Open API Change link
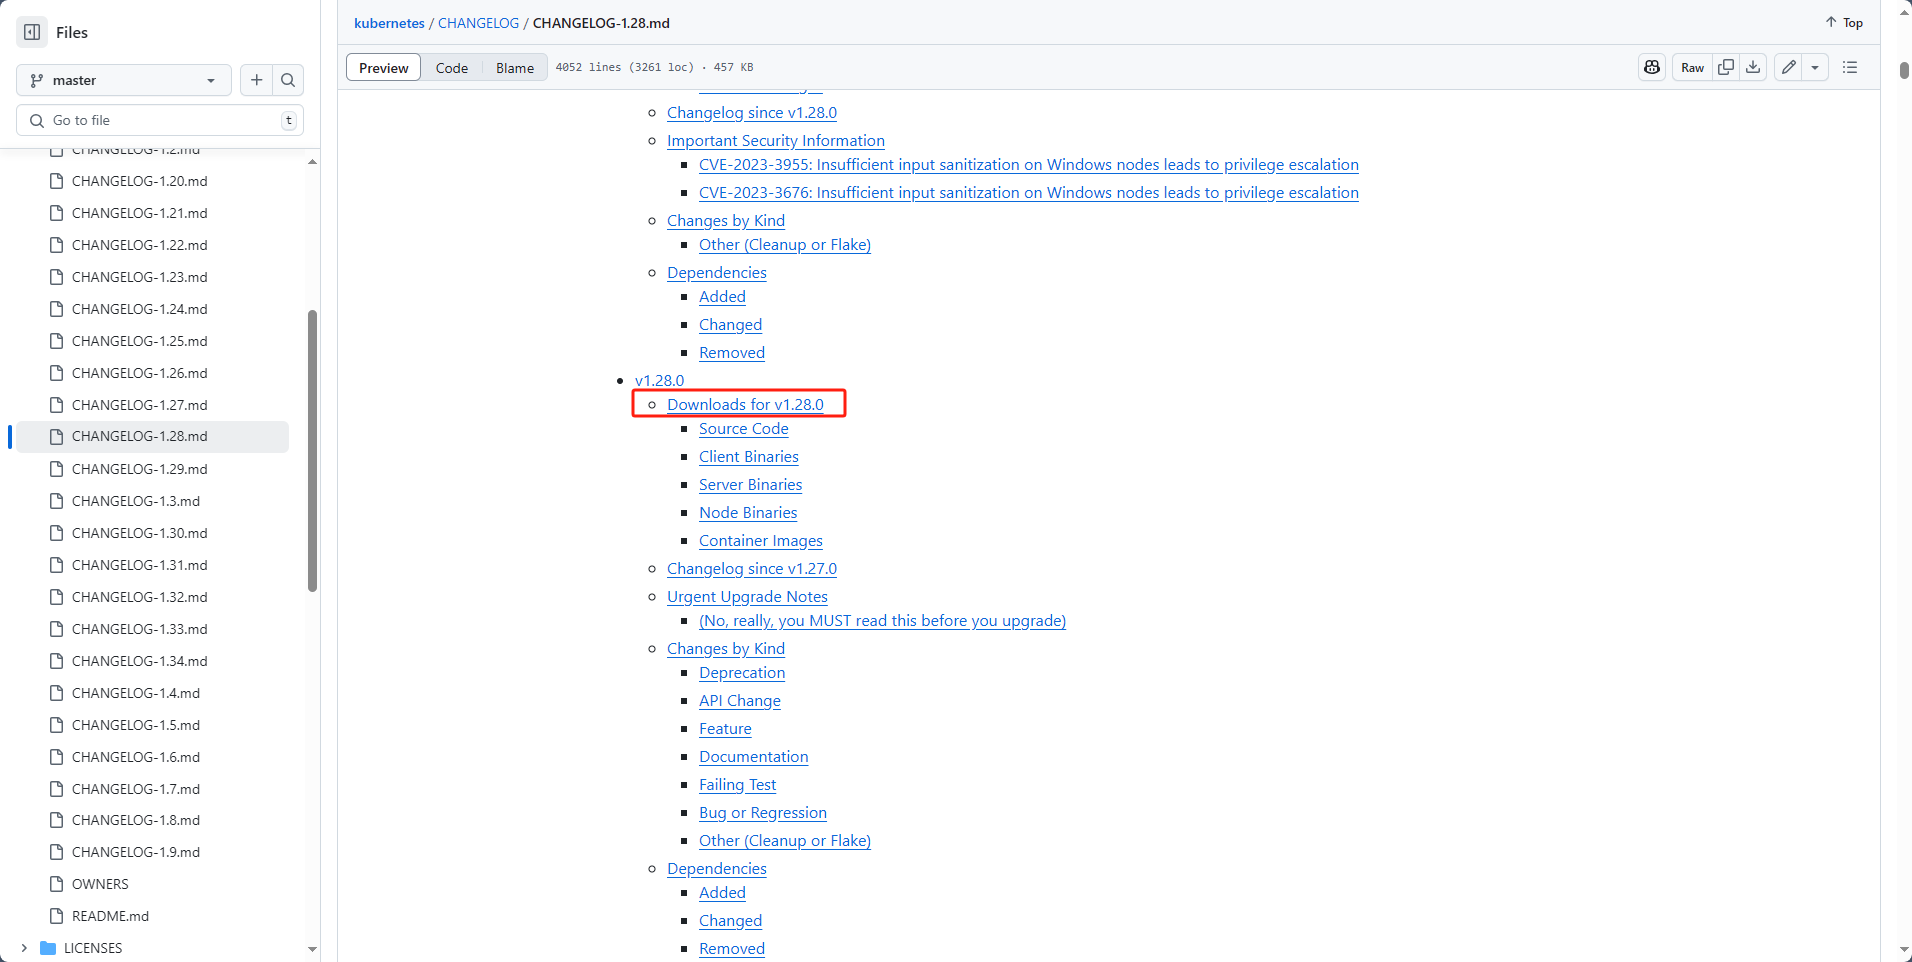 point(740,701)
